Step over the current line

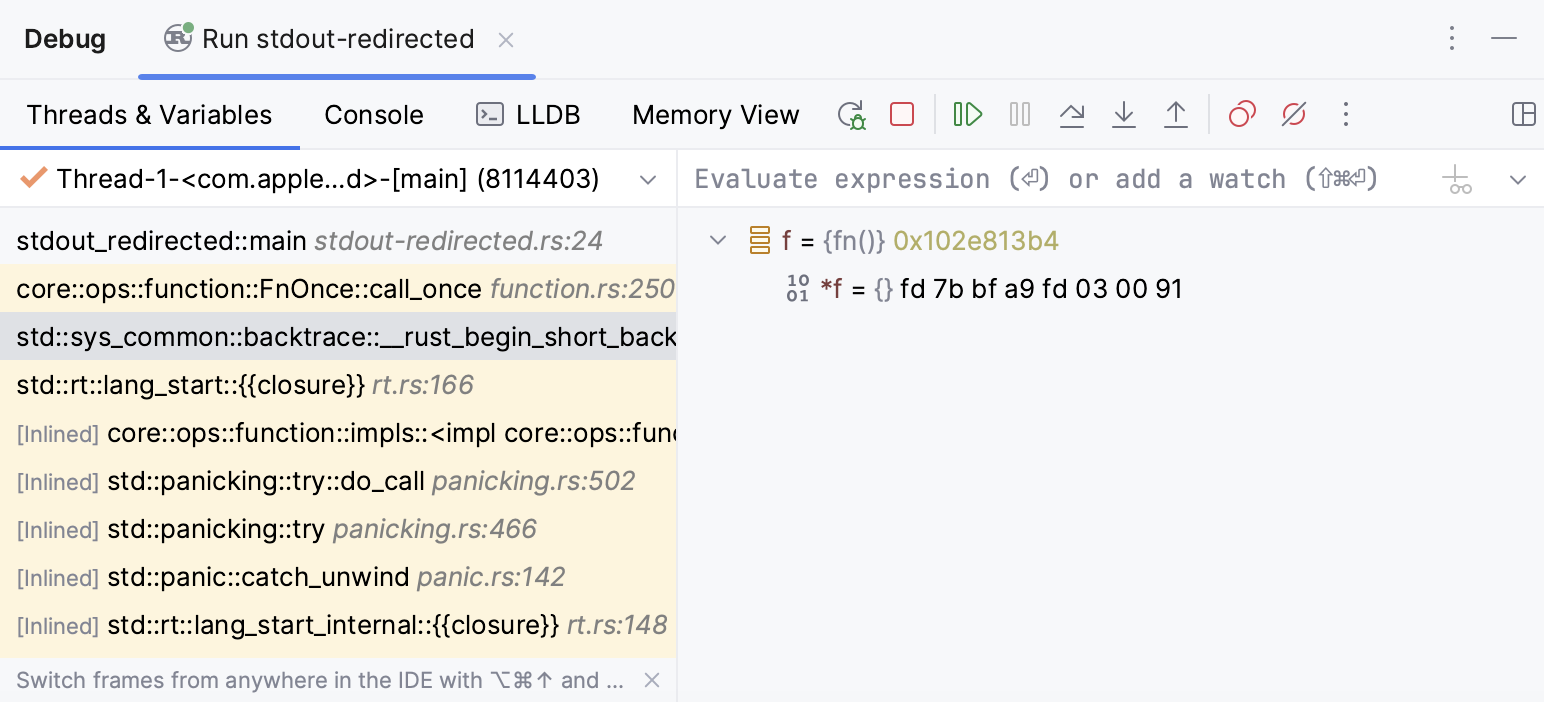[1071, 113]
